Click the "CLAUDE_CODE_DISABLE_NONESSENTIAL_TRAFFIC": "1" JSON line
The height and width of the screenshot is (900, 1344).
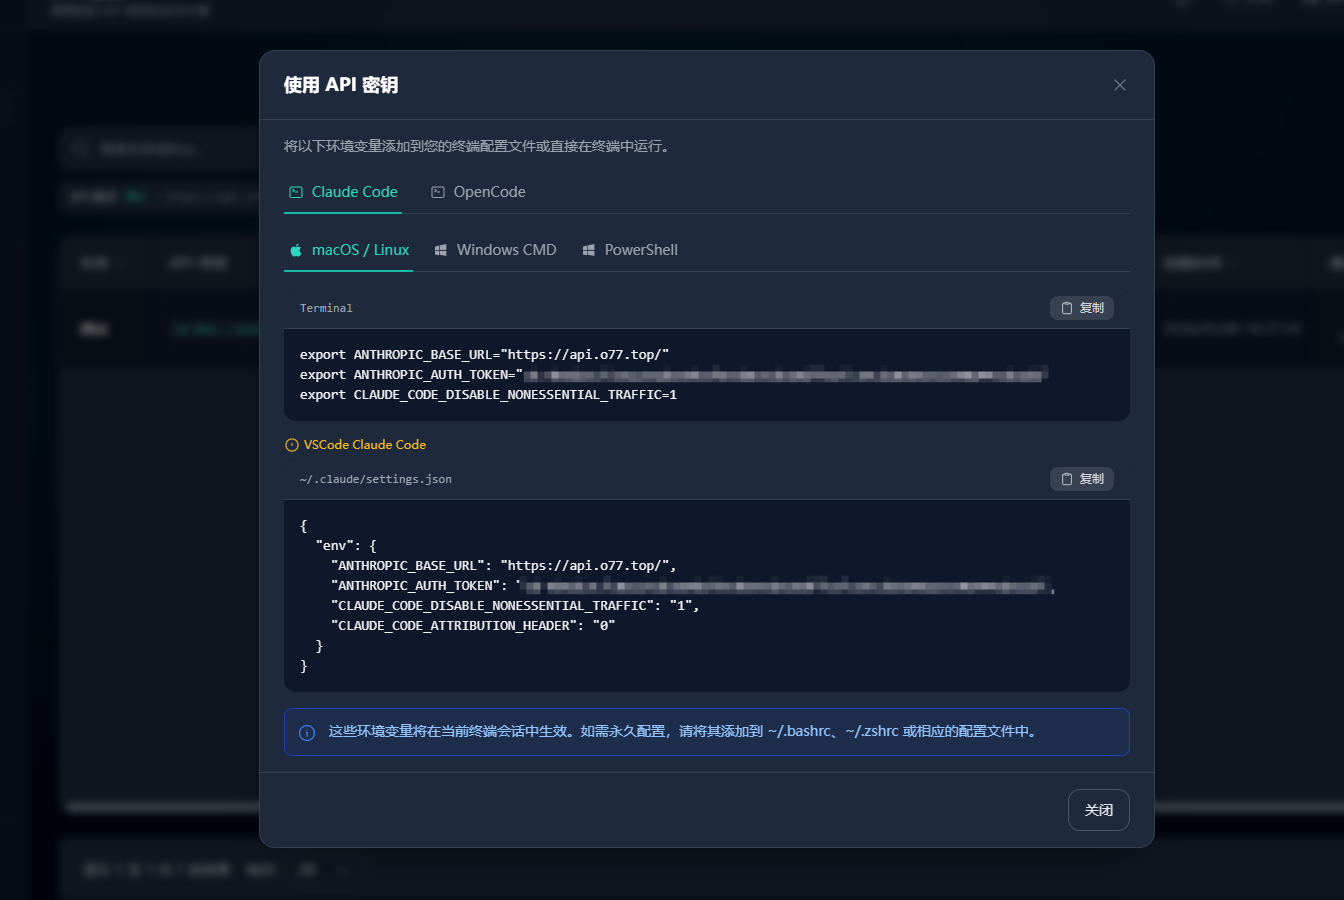tap(515, 606)
